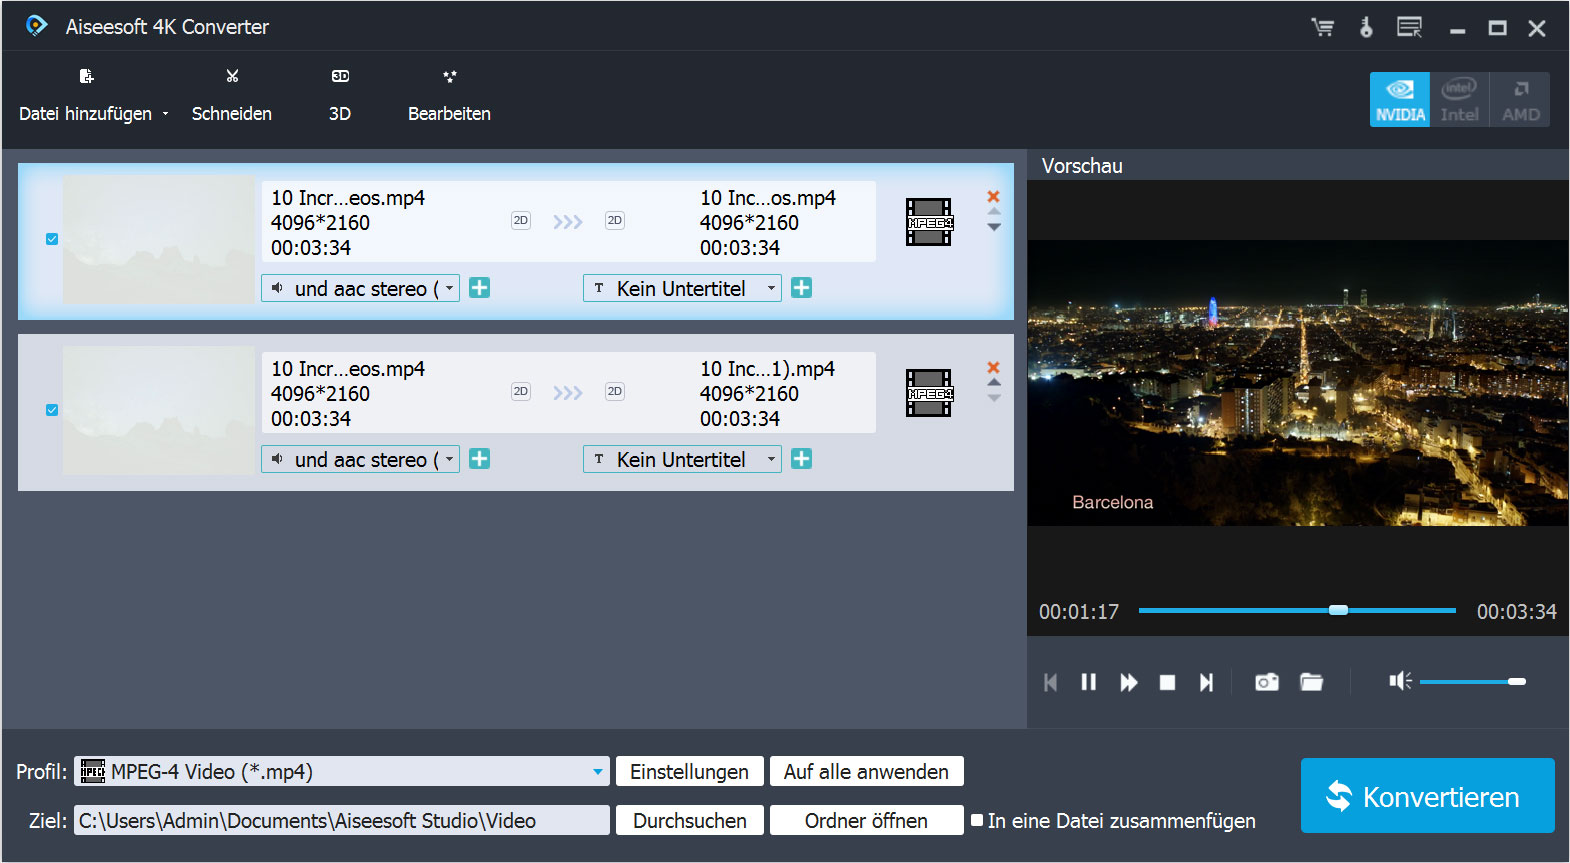Add audio track to second file
This screenshot has width=1570, height=863.
coord(480,459)
